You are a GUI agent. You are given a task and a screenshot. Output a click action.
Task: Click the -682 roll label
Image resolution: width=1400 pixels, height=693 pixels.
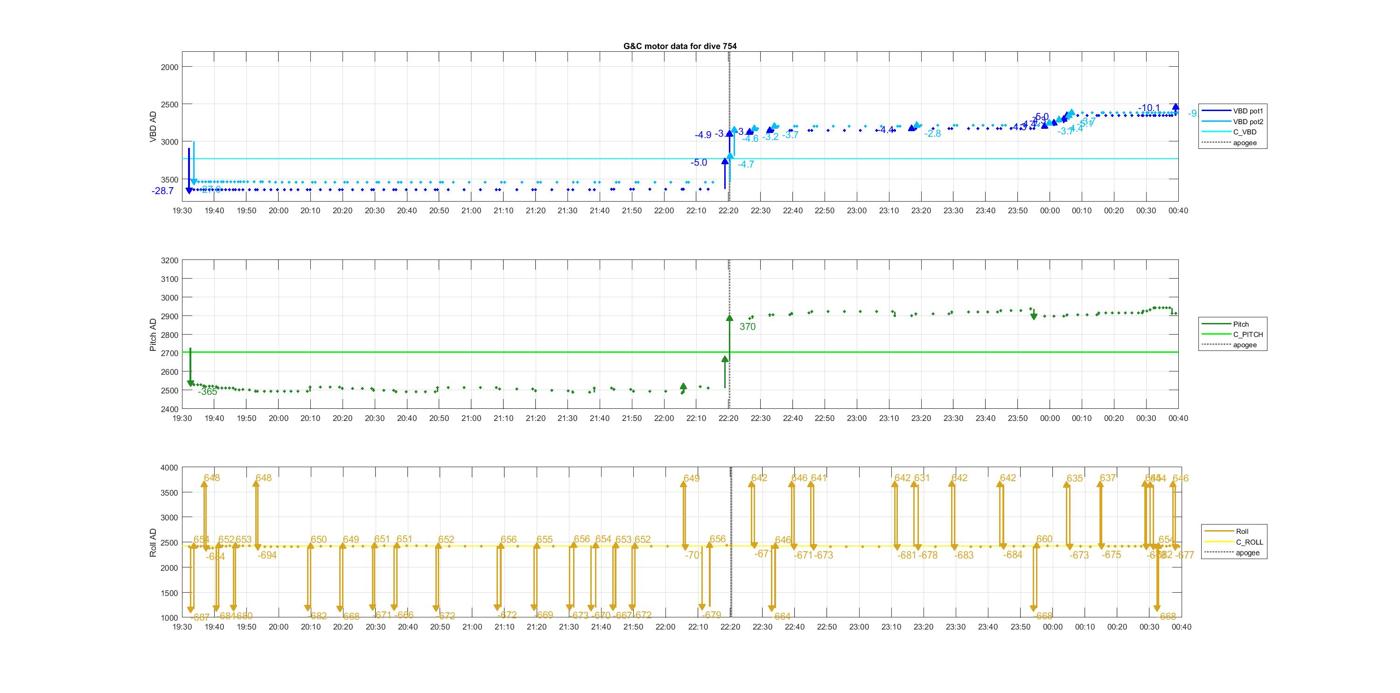pyautogui.click(x=317, y=616)
